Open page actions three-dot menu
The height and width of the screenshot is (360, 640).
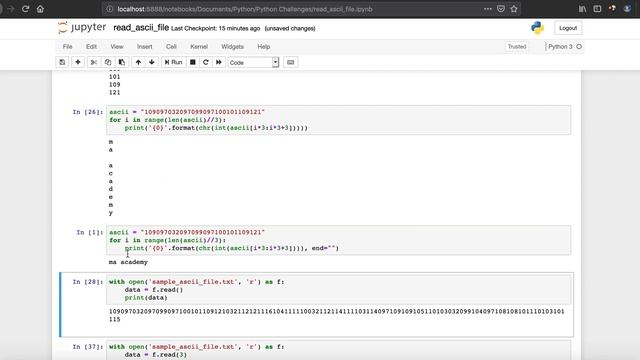487,9
